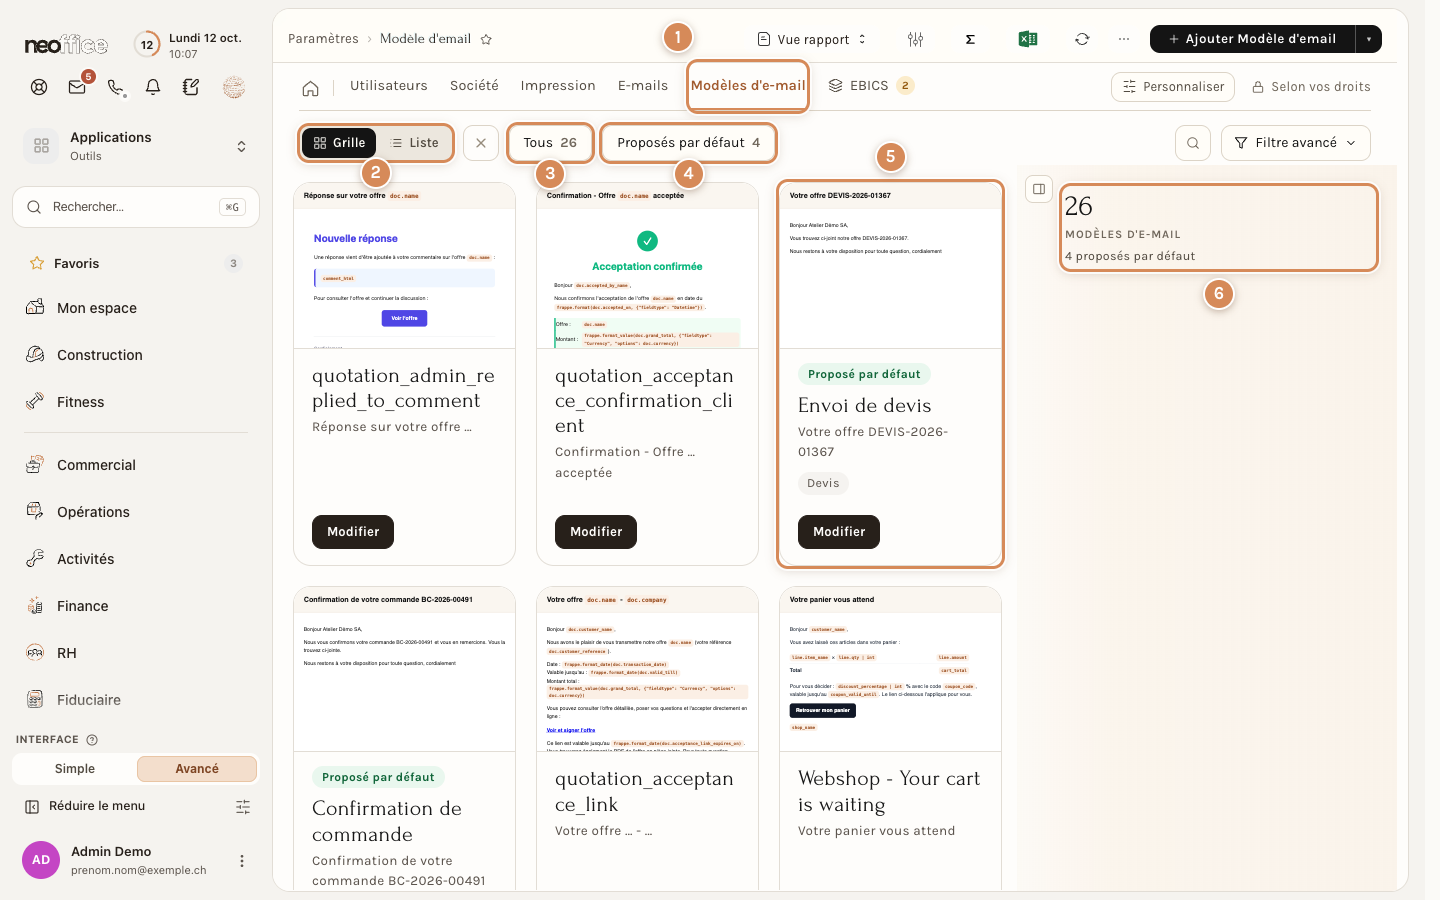This screenshot has height=900, width=1440.
Task: Open the mail inbox icon with badge
Action: coord(77,87)
